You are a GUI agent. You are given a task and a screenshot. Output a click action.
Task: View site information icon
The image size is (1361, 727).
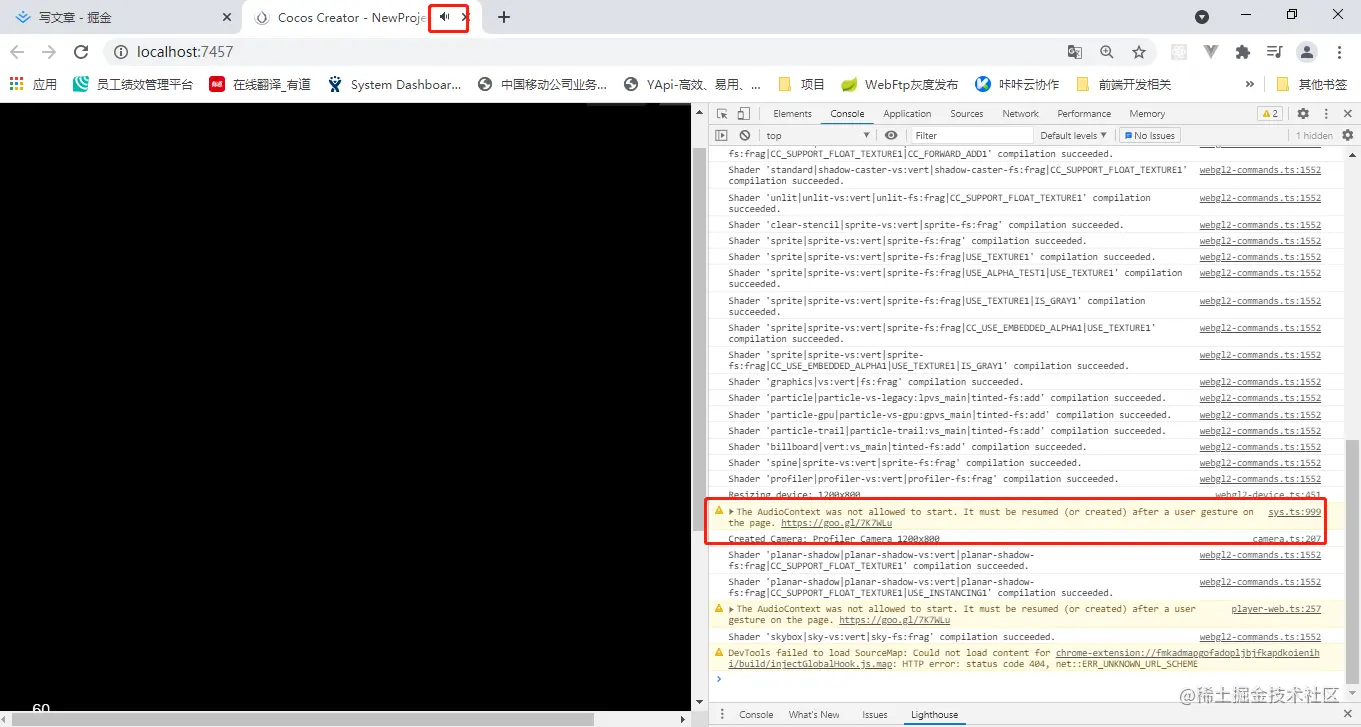pyautogui.click(x=120, y=52)
